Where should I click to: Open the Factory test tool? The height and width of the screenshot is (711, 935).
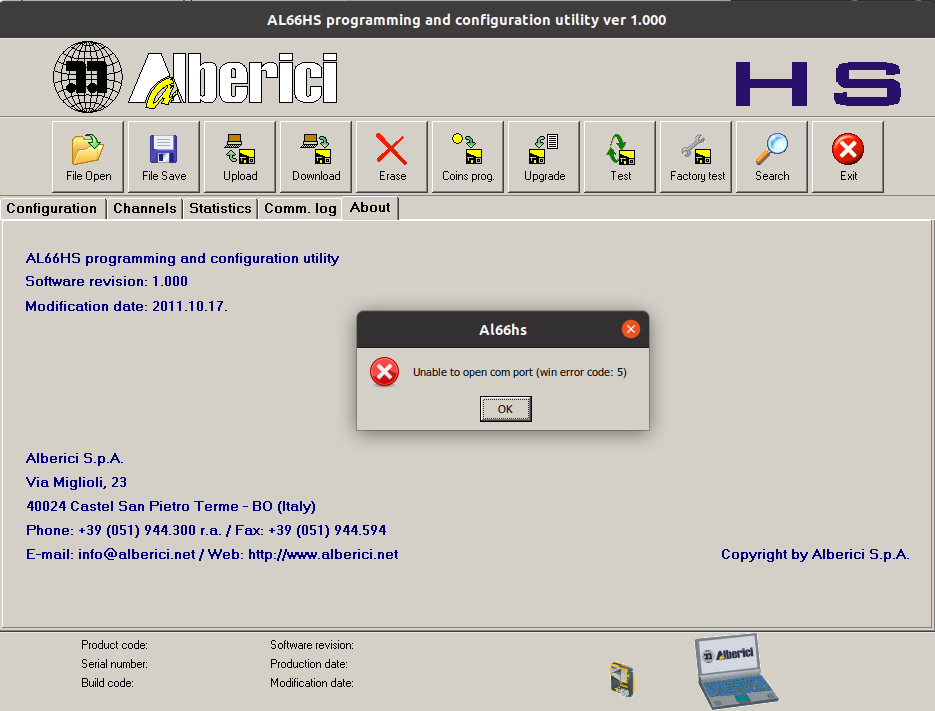pyautogui.click(x=696, y=157)
